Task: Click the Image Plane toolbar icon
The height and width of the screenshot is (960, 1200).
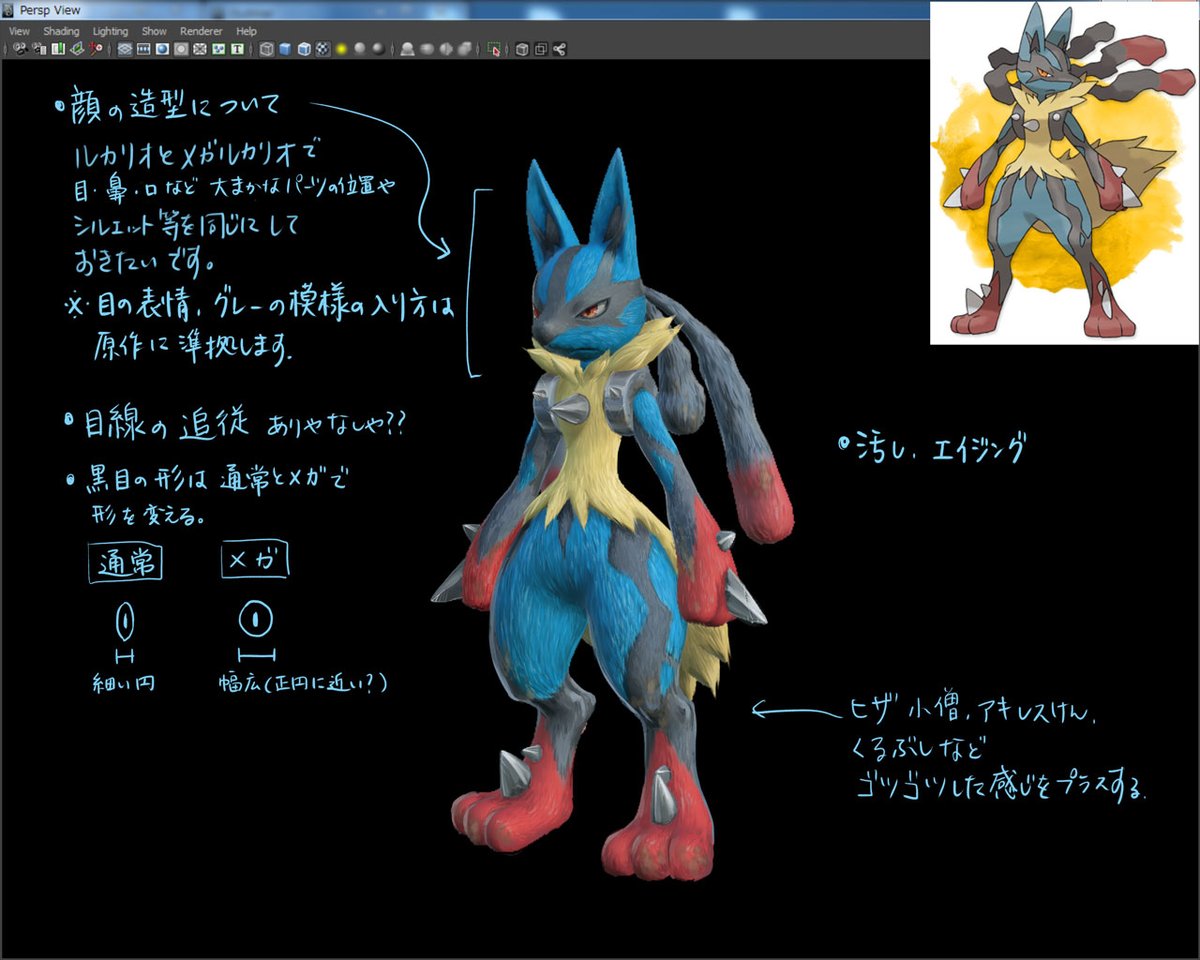Action: tap(77, 48)
